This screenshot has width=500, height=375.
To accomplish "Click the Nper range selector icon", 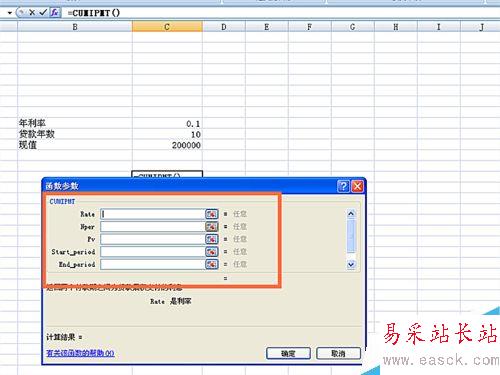I will point(212,226).
